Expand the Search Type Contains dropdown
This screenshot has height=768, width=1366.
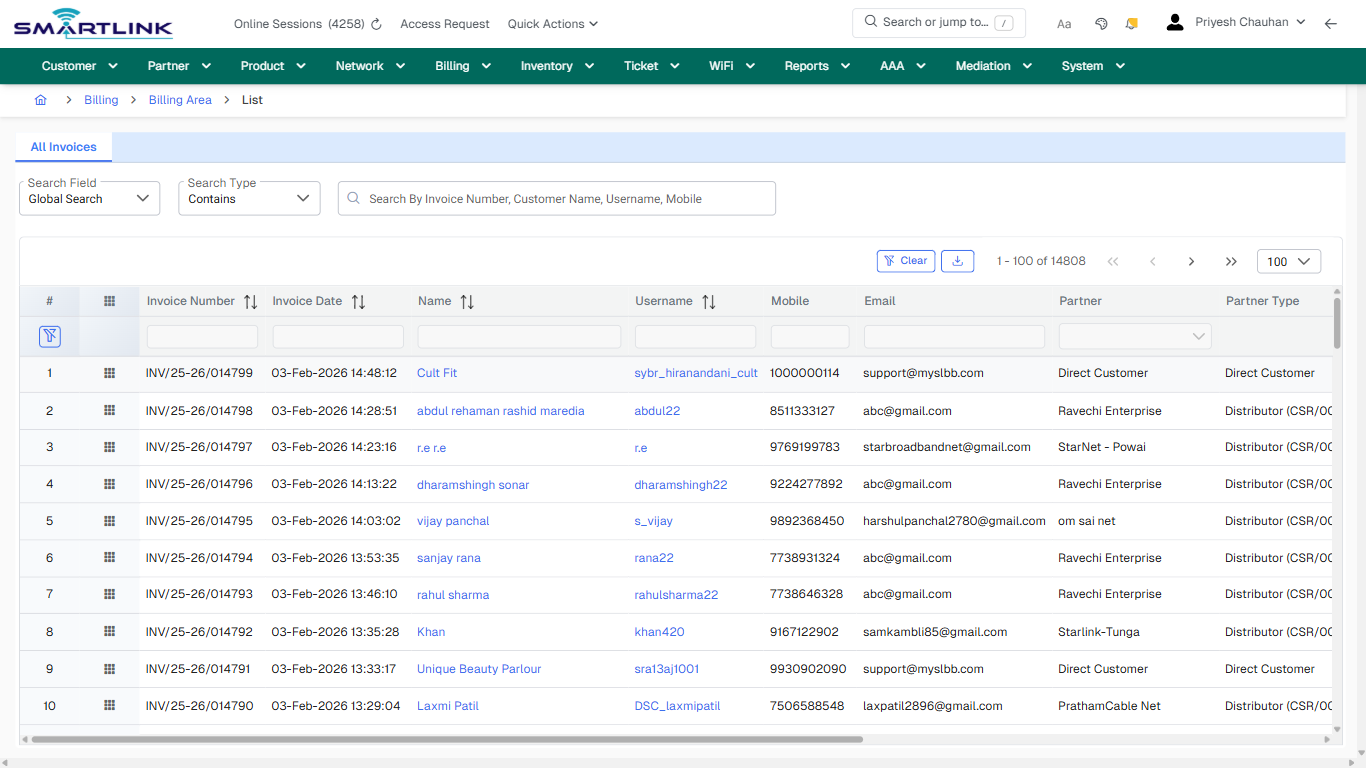point(248,198)
